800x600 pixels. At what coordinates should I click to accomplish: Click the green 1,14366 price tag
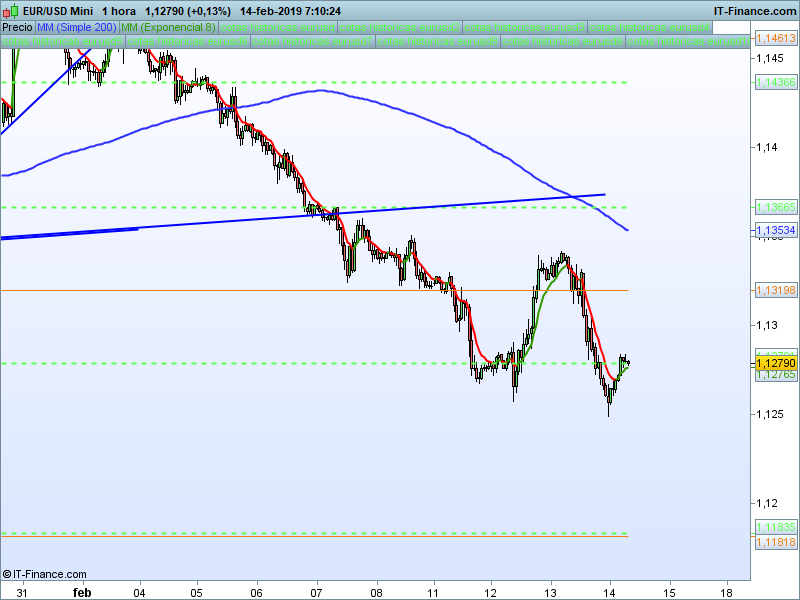[776, 82]
